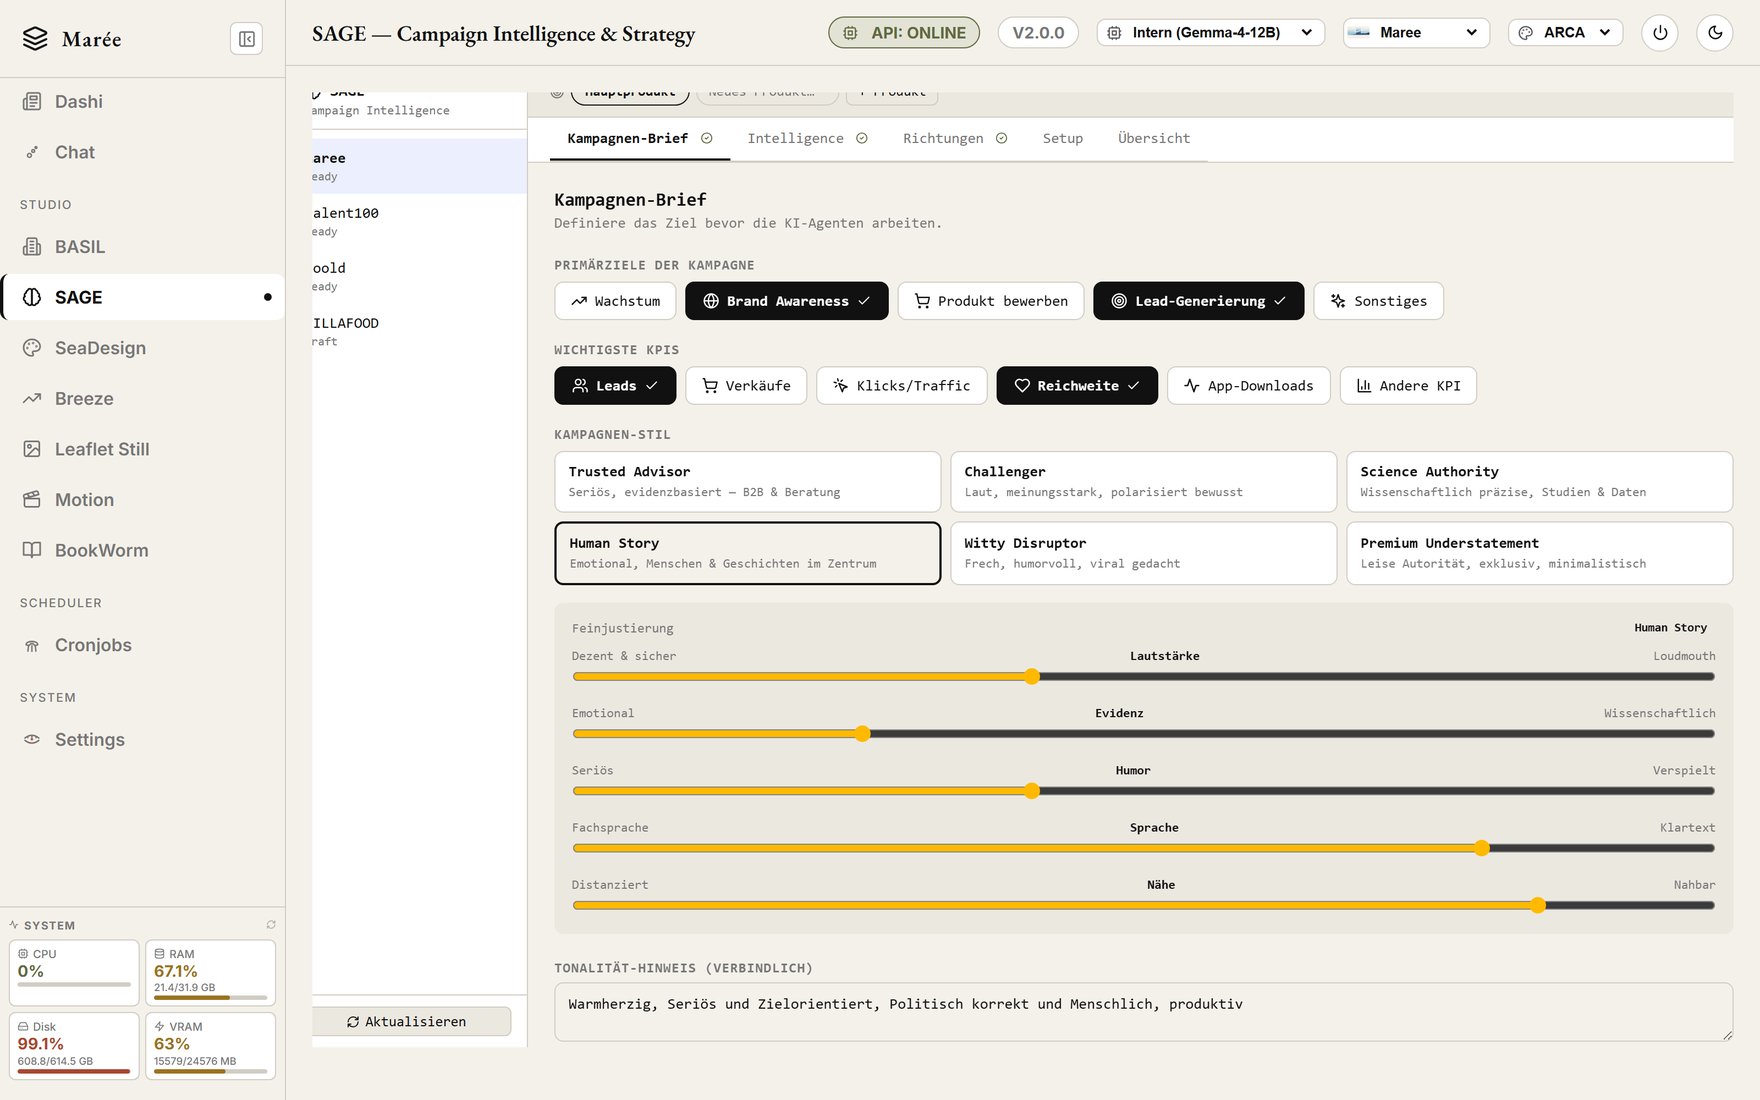Open the Maree workspace dropdown

tap(1416, 33)
